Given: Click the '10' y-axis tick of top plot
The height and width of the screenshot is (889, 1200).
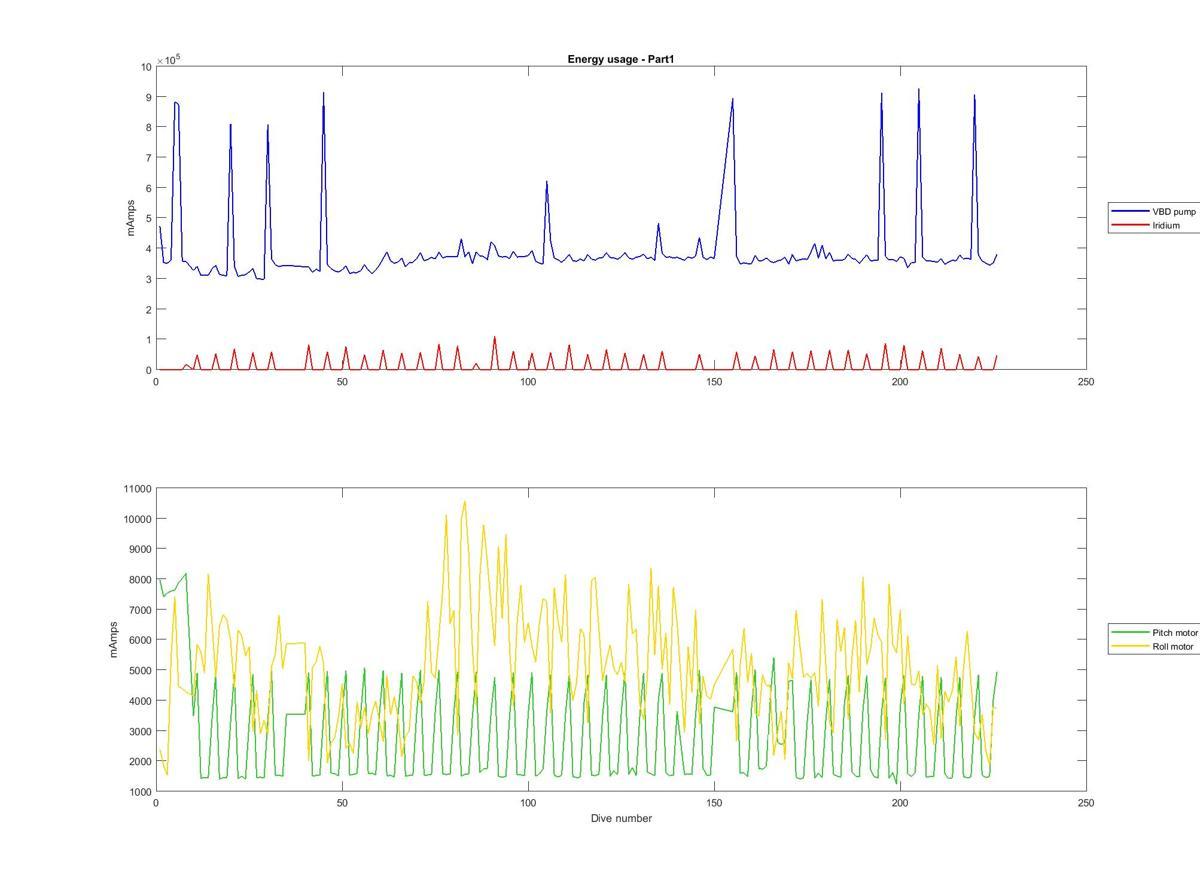Looking at the screenshot, I should tap(146, 66).
